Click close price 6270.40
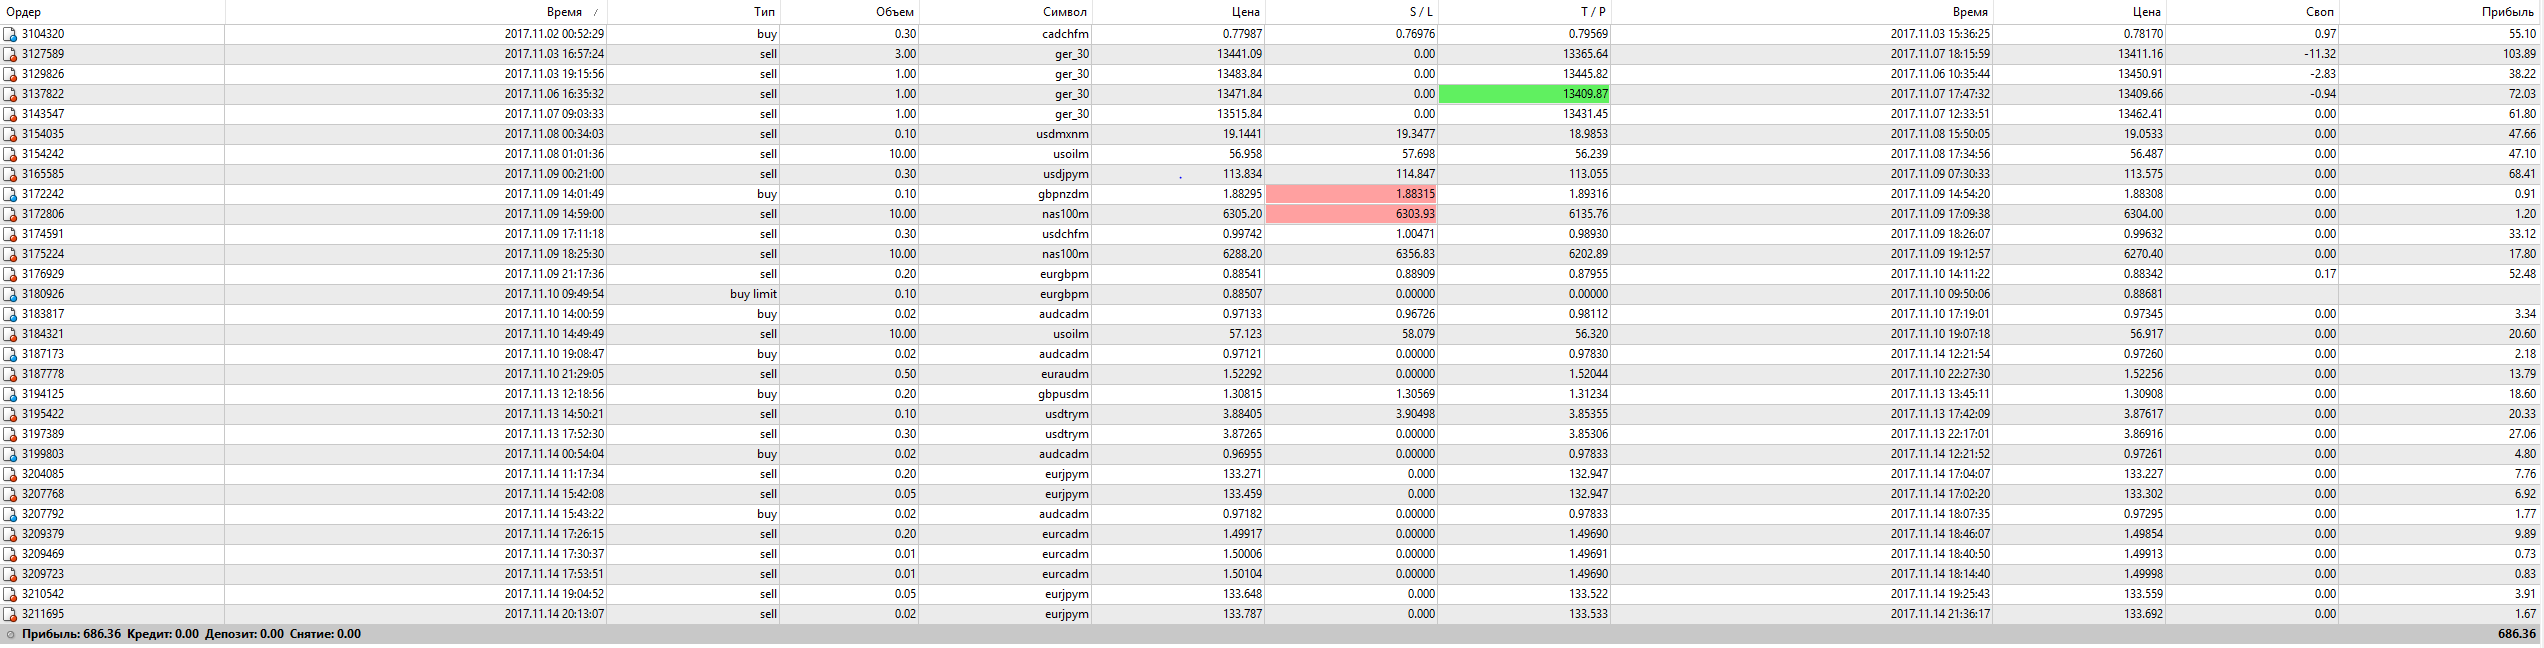 pos(2143,254)
